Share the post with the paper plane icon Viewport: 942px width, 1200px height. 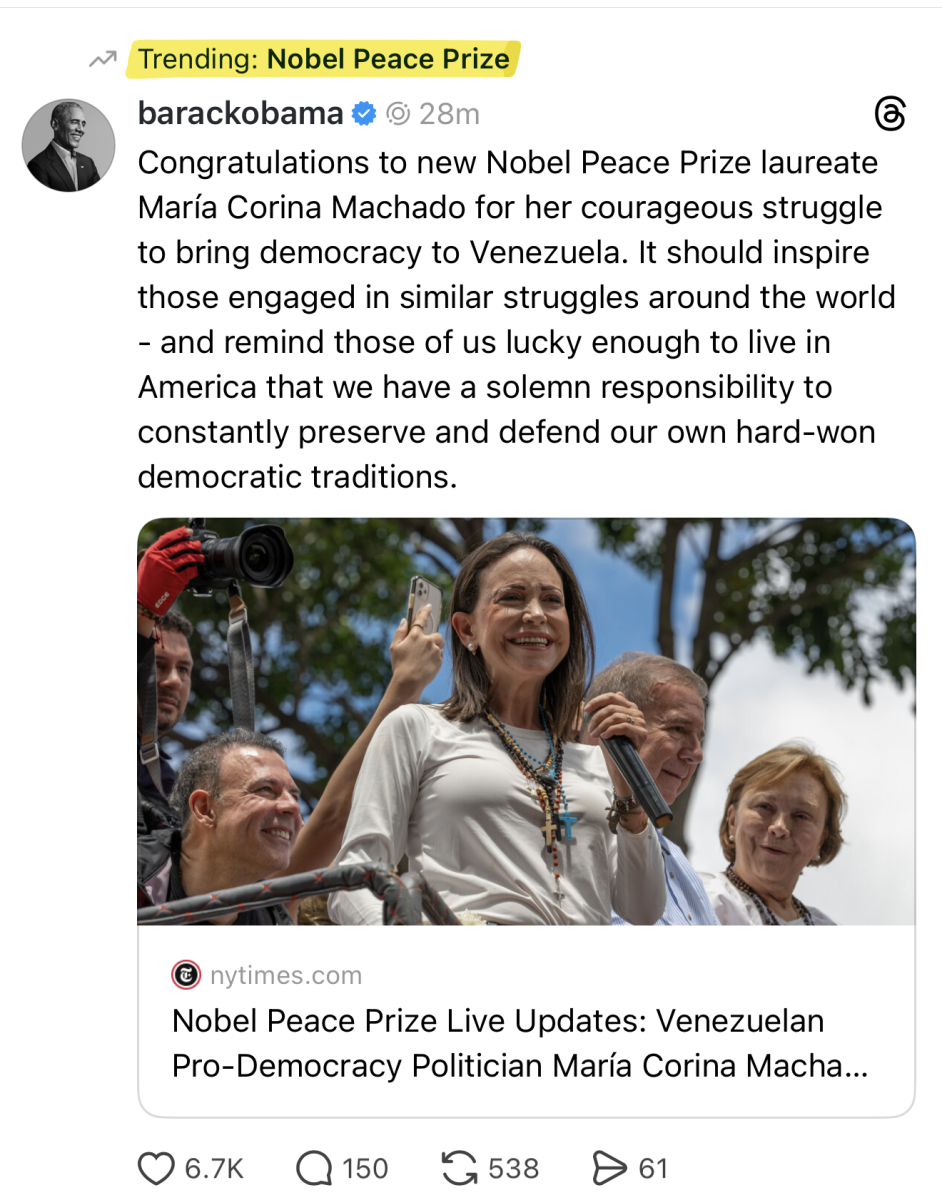point(608,1168)
